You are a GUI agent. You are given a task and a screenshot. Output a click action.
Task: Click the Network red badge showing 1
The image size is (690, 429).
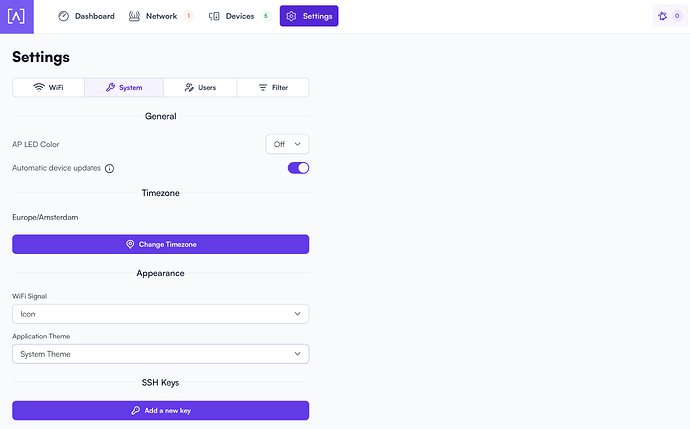click(x=189, y=16)
